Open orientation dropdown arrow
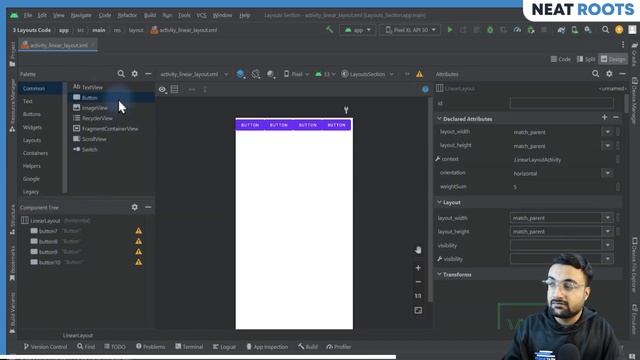The height and width of the screenshot is (360, 640). click(x=607, y=173)
